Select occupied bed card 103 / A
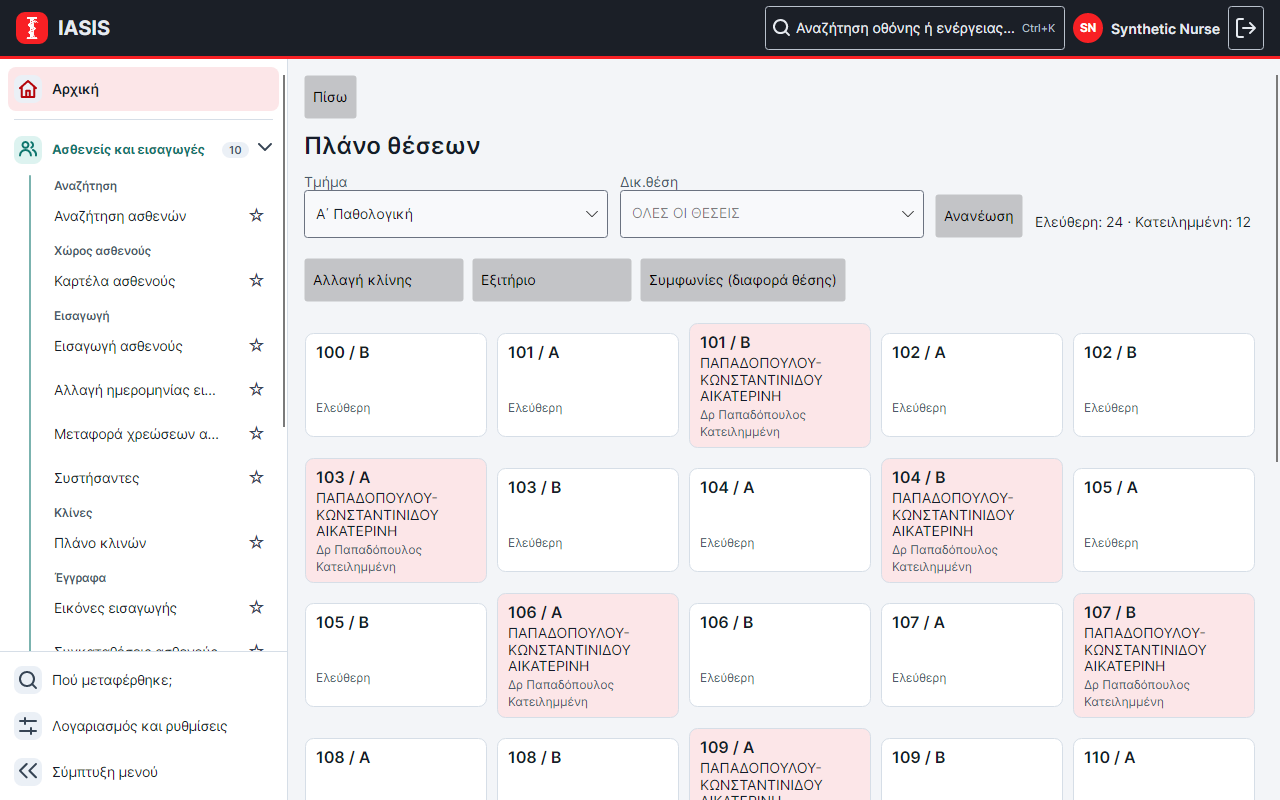Viewport: 1280px width, 800px height. [396, 520]
